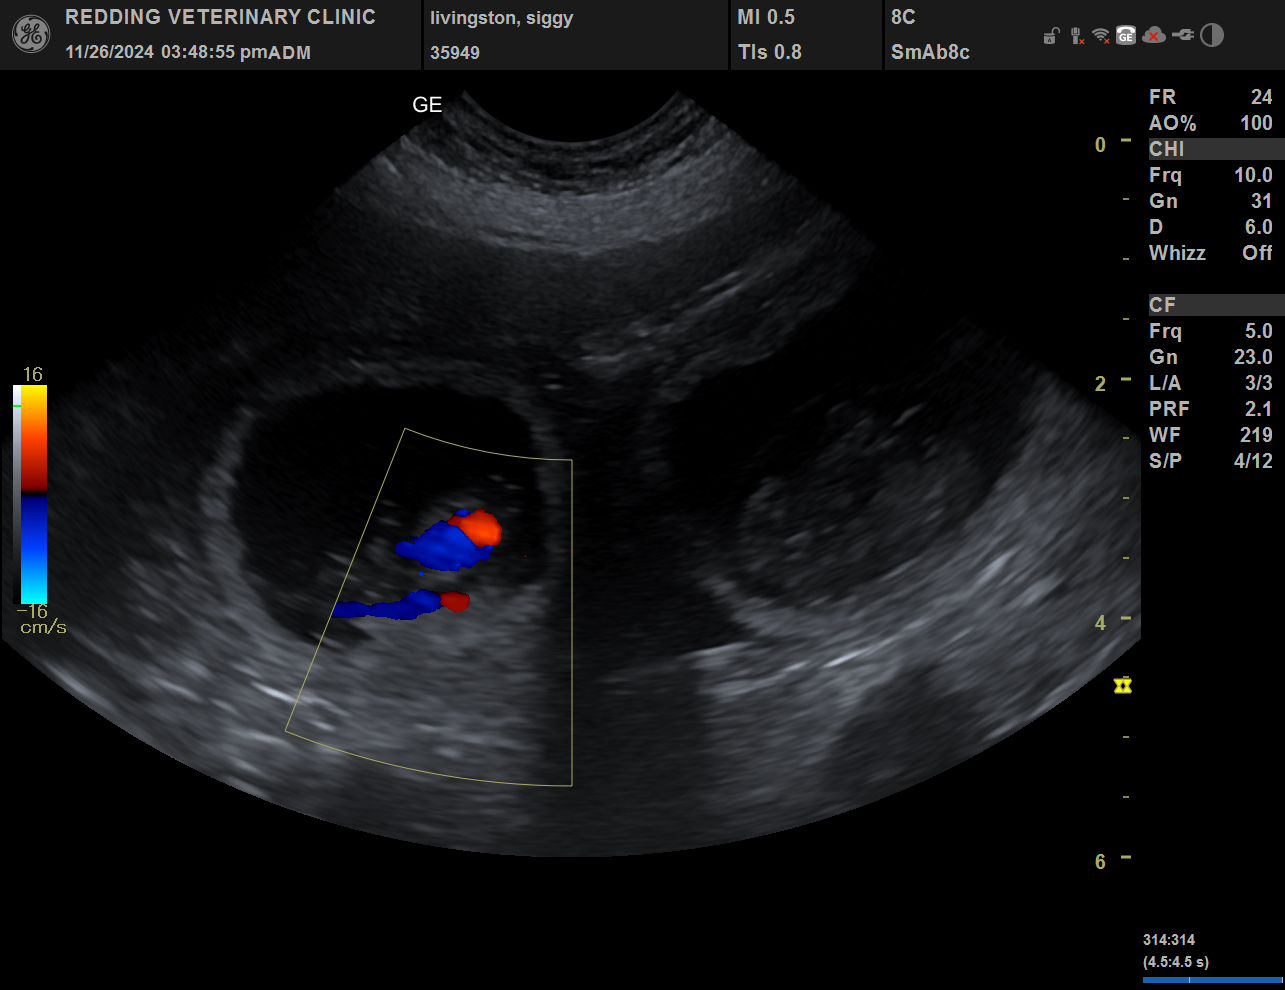1285x990 pixels.
Task: Click the TIs 0.8 indicator
Action: tap(770, 52)
